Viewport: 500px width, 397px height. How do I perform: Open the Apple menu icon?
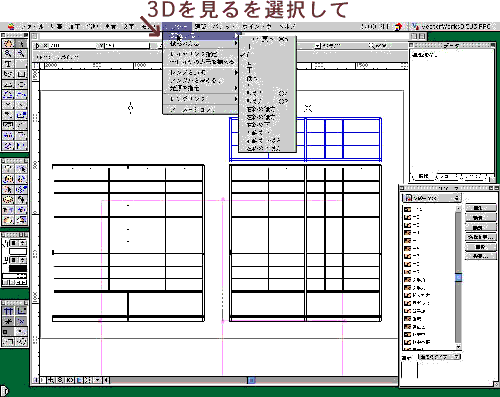tap(11, 27)
